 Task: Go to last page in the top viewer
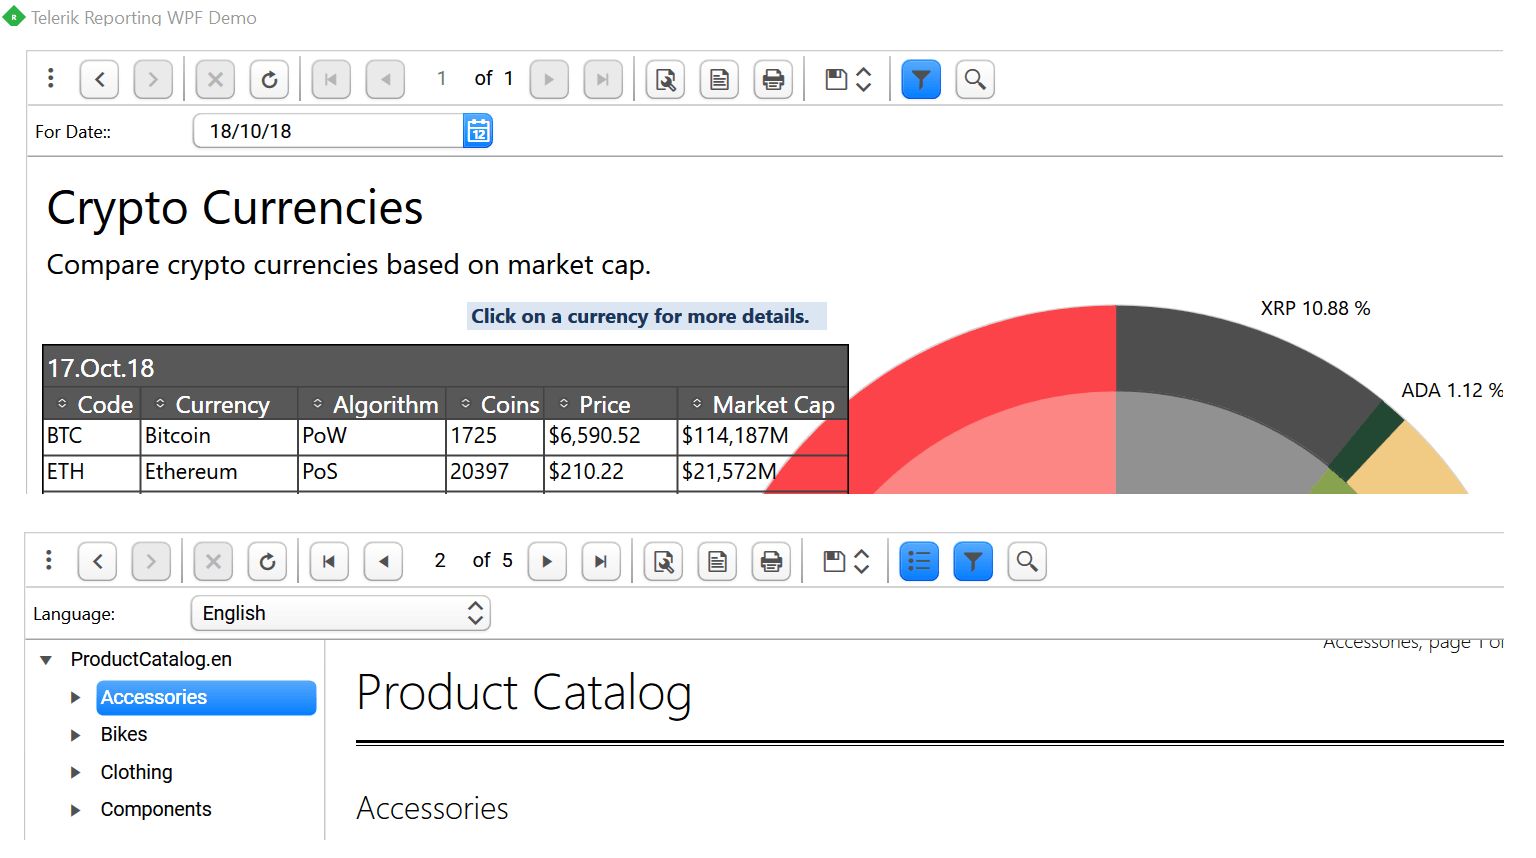603,79
